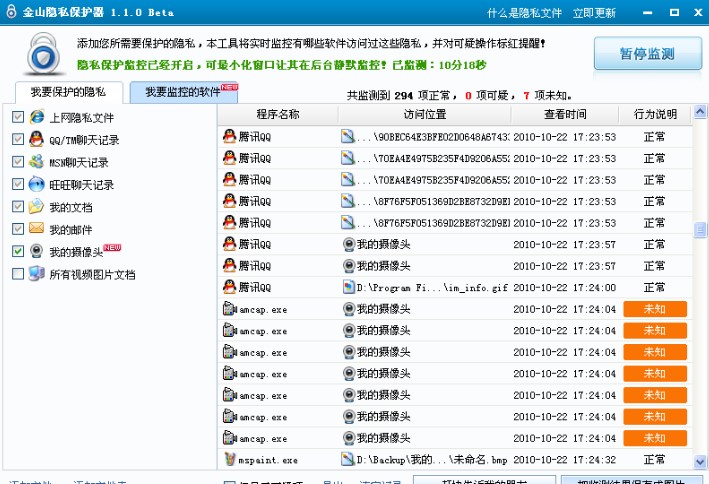The image size is (709, 484).
Task: Uncheck the 旺旺聊天记录 checkbox
Action: tap(18, 184)
